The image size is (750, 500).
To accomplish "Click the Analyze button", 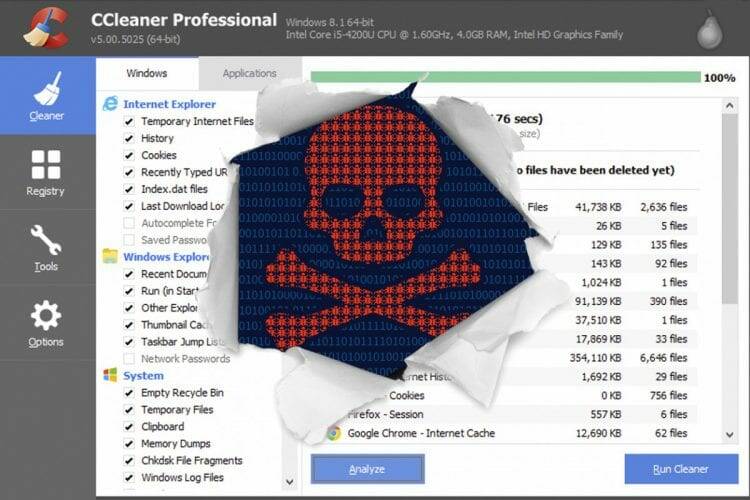I will (367, 469).
